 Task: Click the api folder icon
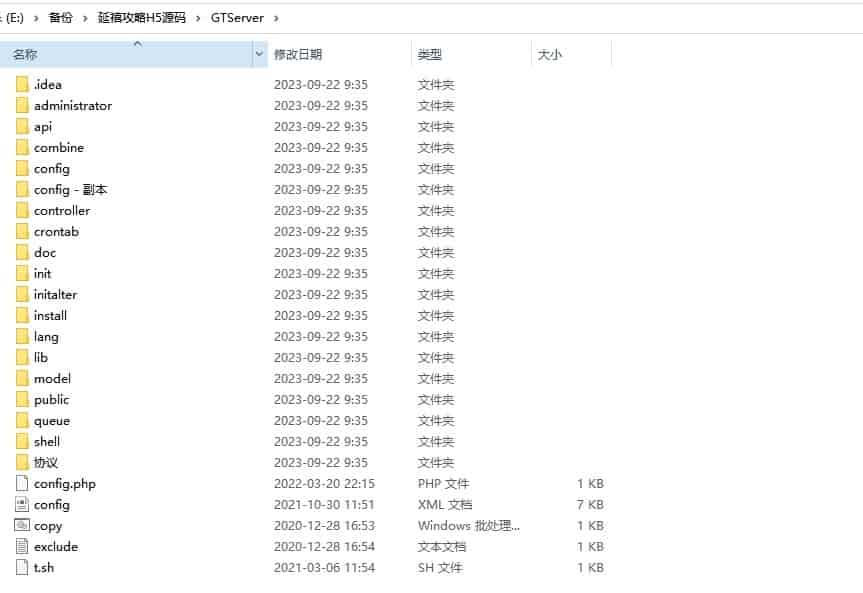[x=22, y=126]
